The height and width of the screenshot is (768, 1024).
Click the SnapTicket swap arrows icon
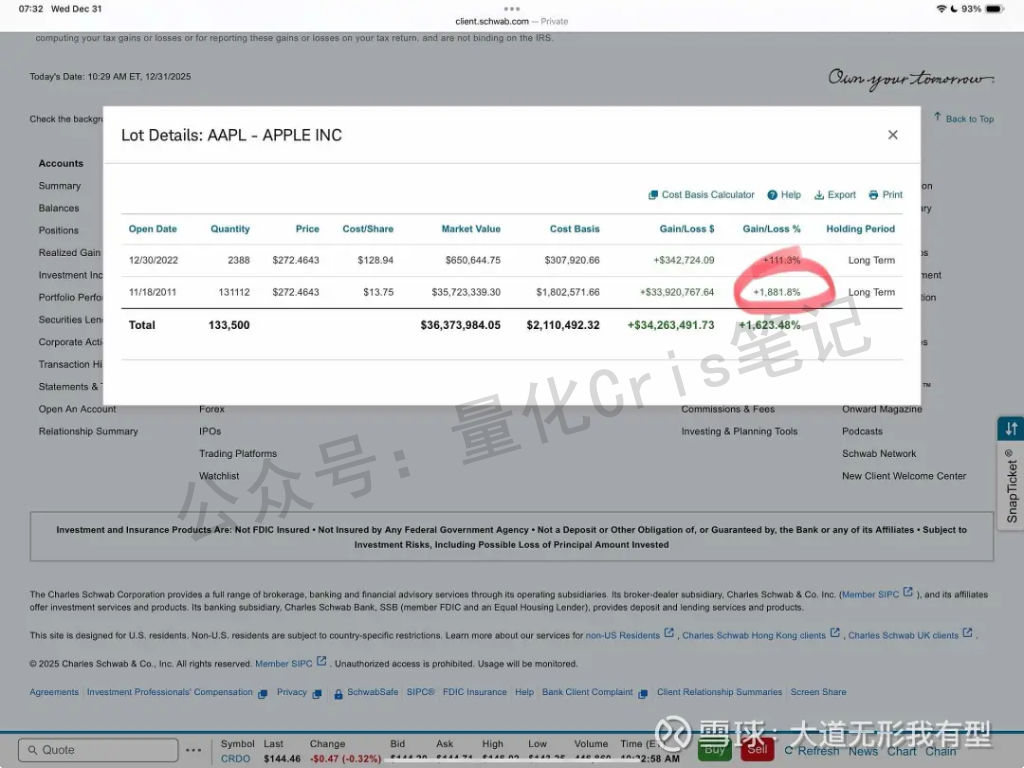point(1011,428)
